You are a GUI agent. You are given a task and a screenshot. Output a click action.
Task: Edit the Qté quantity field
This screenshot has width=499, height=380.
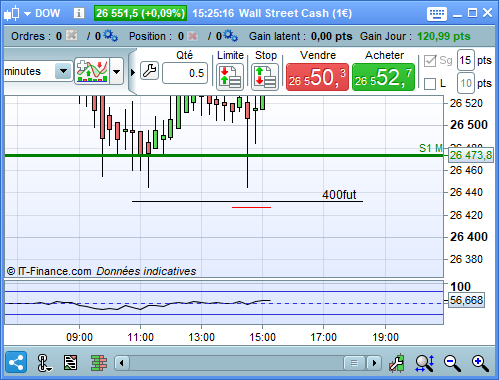[185, 73]
